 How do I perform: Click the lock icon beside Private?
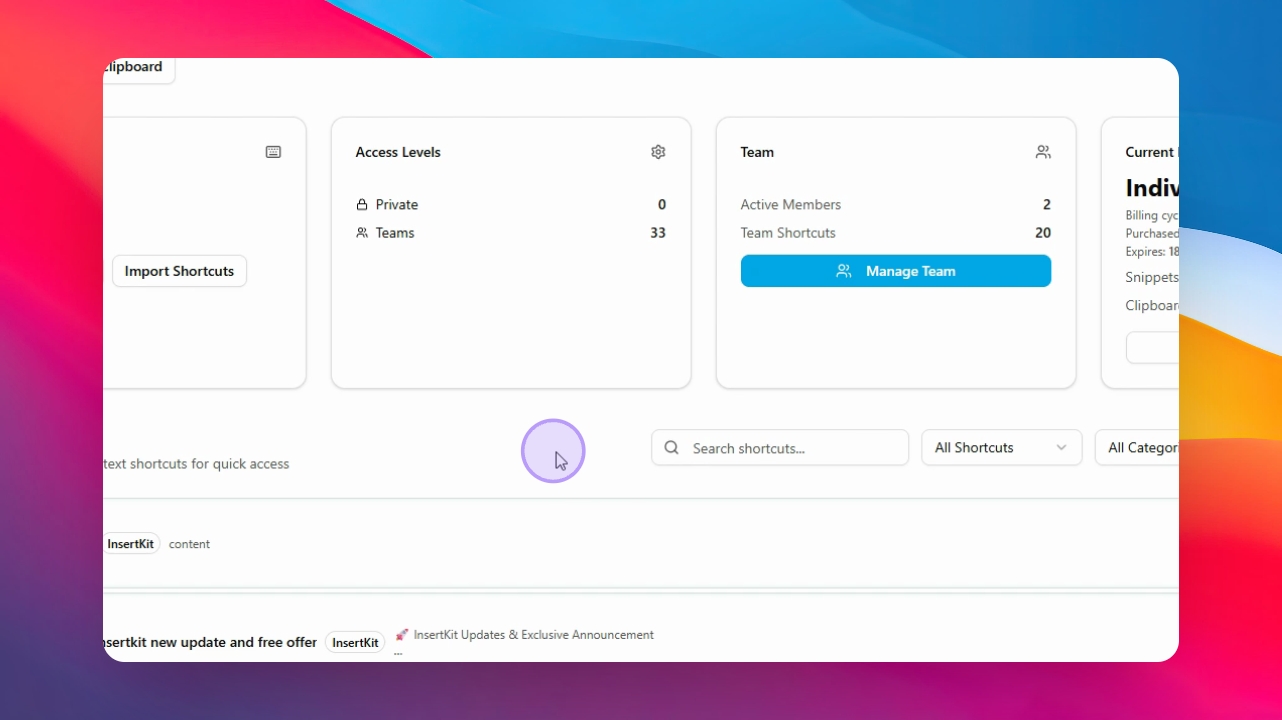click(362, 204)
